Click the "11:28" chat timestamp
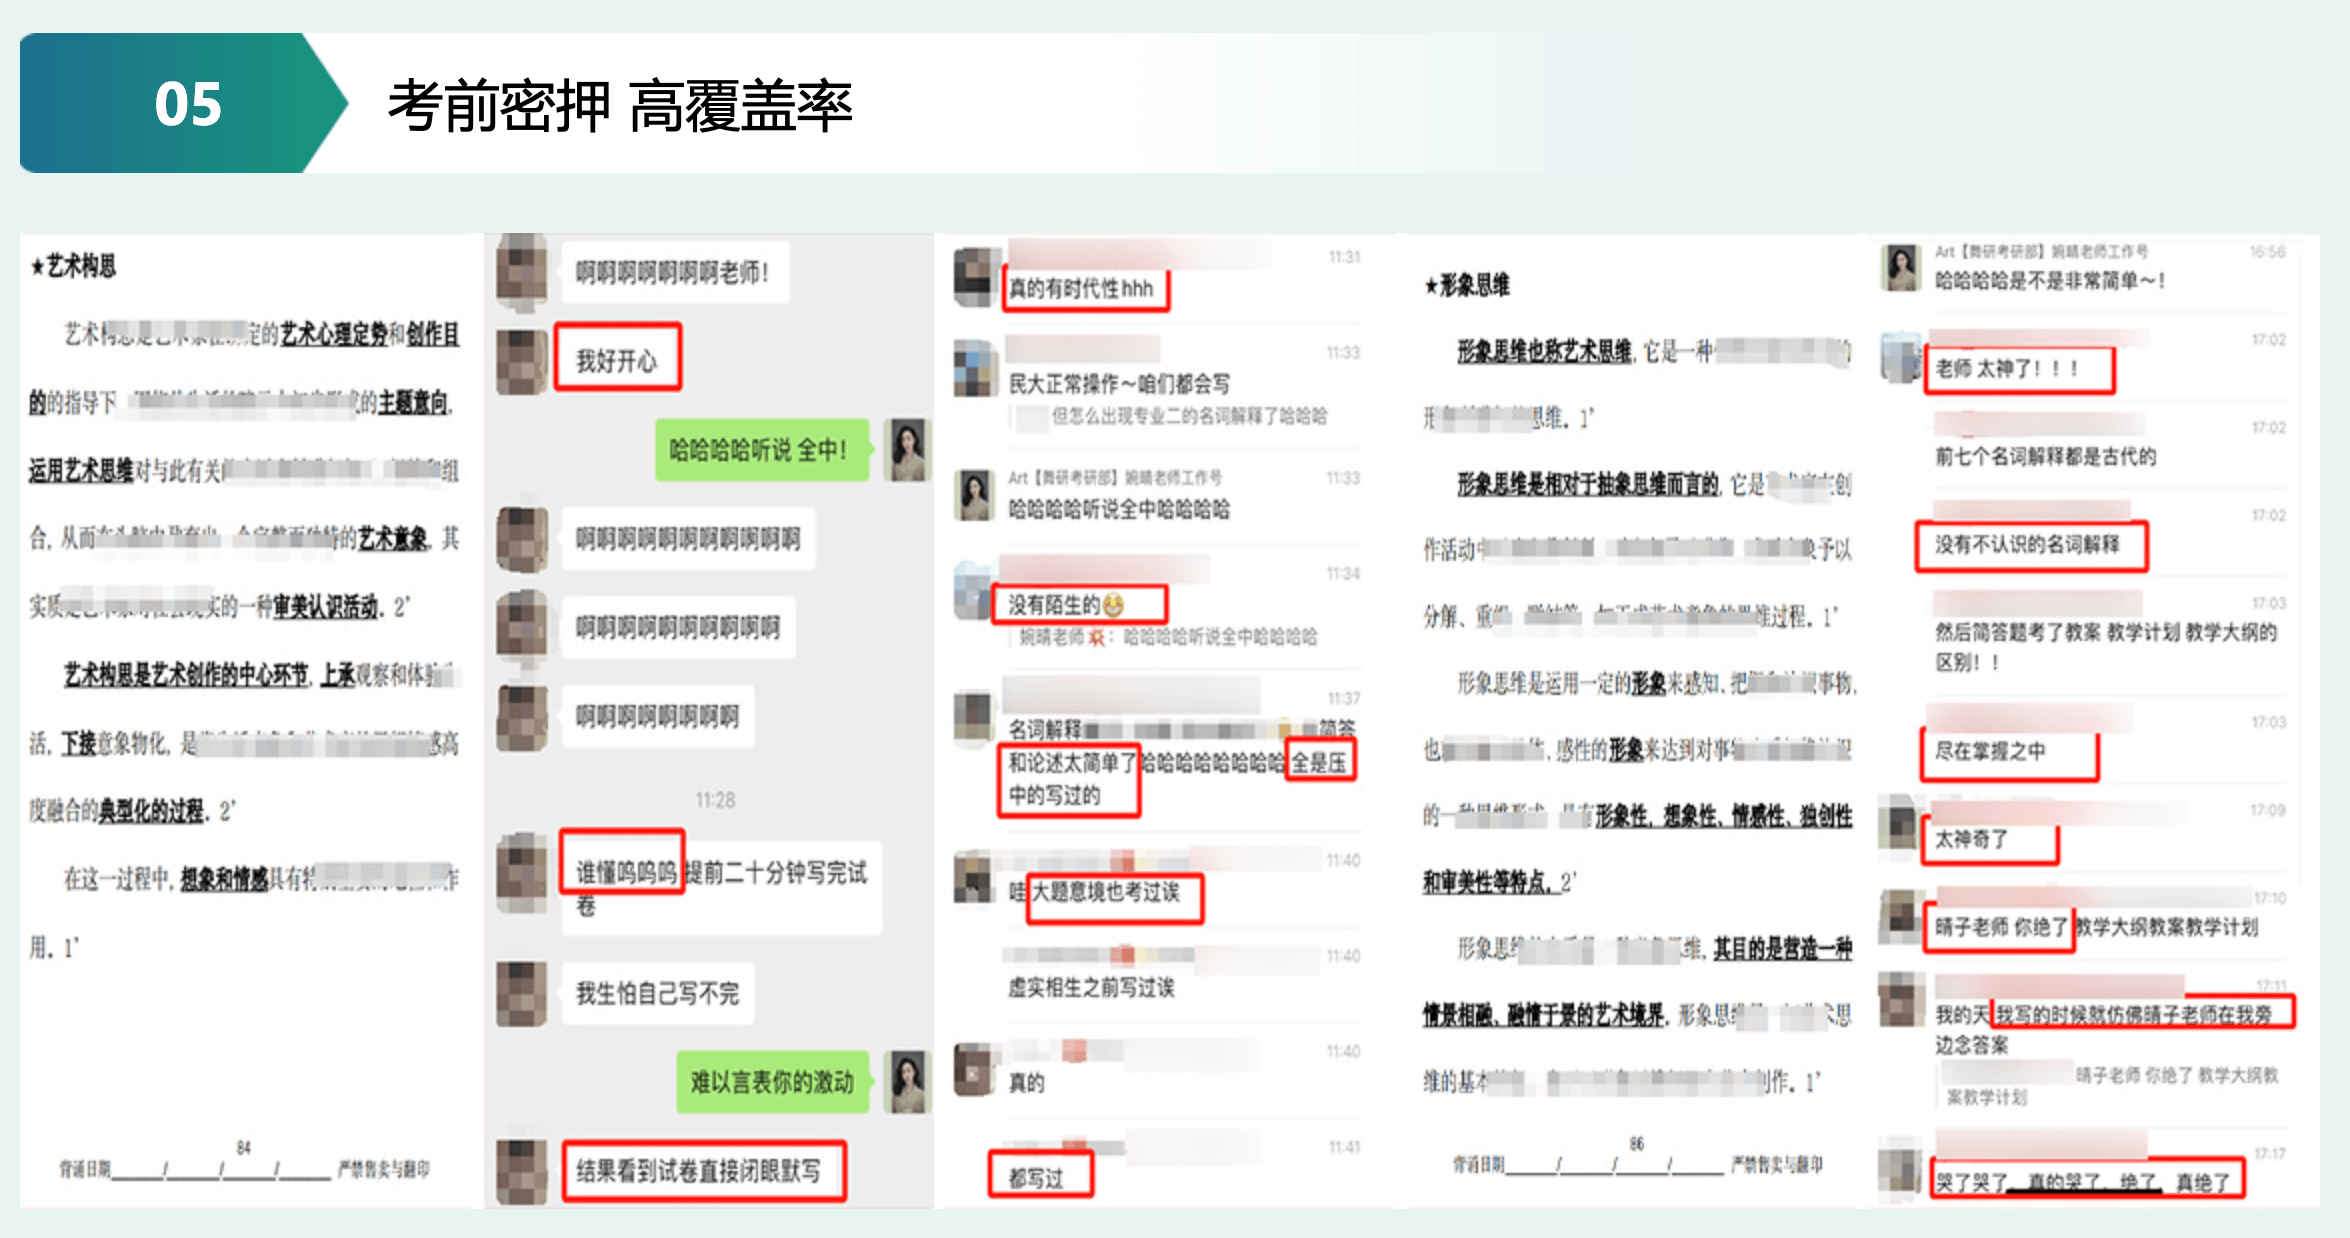The height and width of the screenshot is (1238, 2350). tap(716, 800)
